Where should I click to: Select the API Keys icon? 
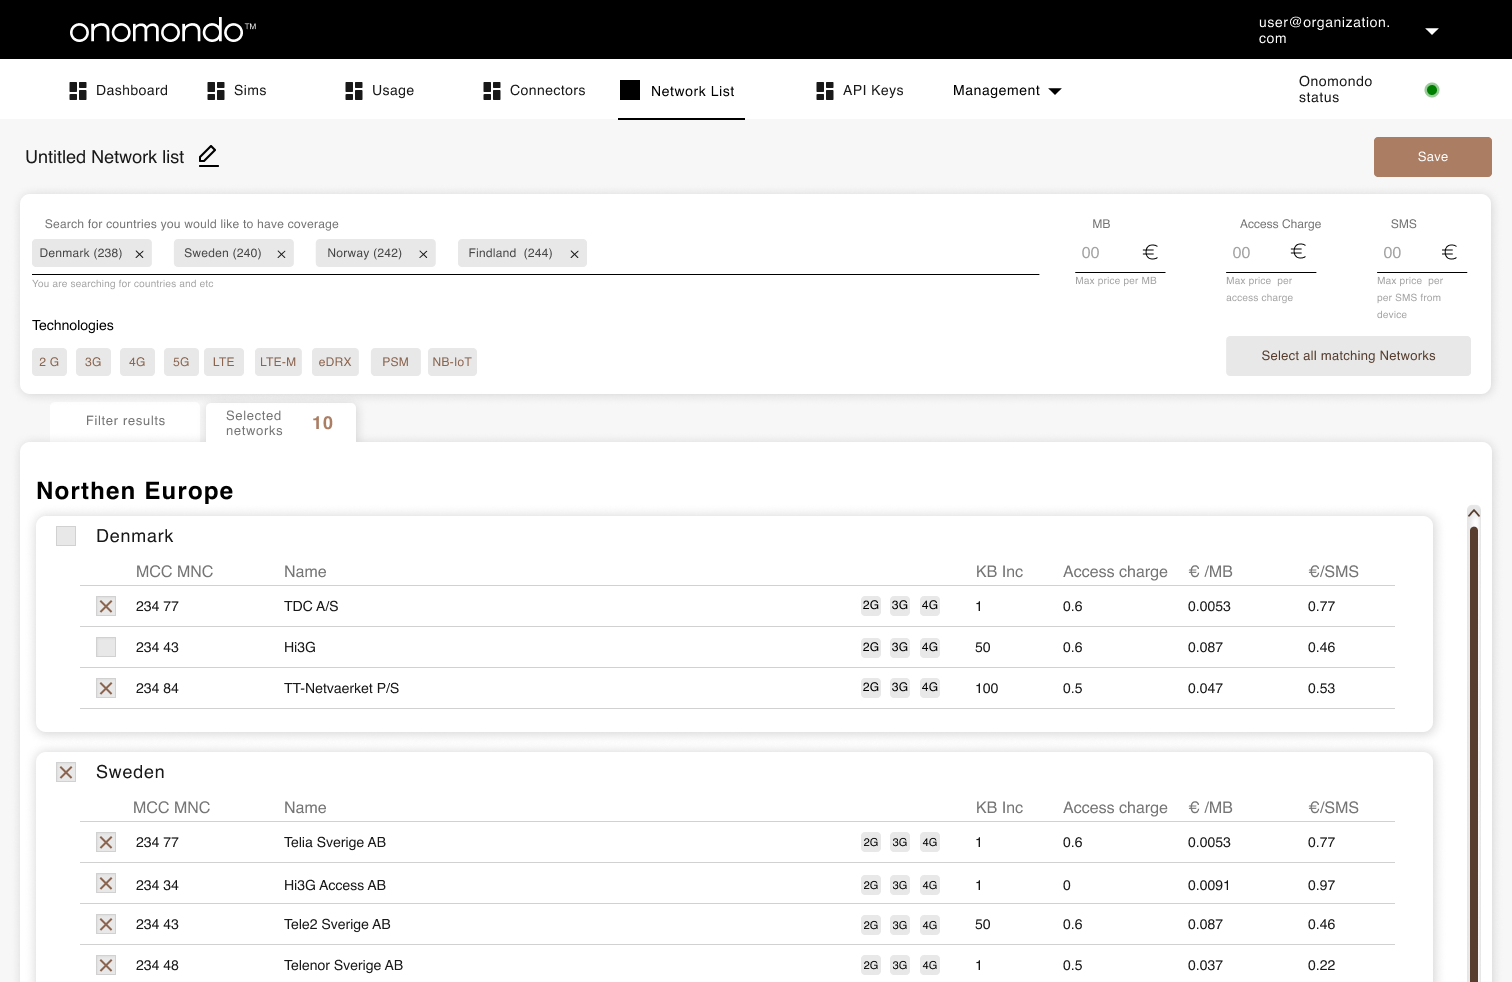825,90
